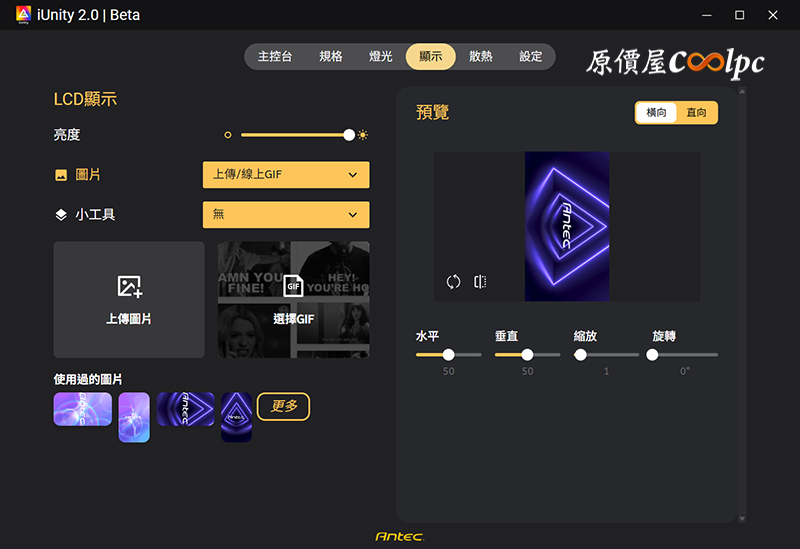Image resolution: width=800 pixels, height=549 pixels.
Task: Click the 選擇GIF tile
Action: [x=294, y=300]
